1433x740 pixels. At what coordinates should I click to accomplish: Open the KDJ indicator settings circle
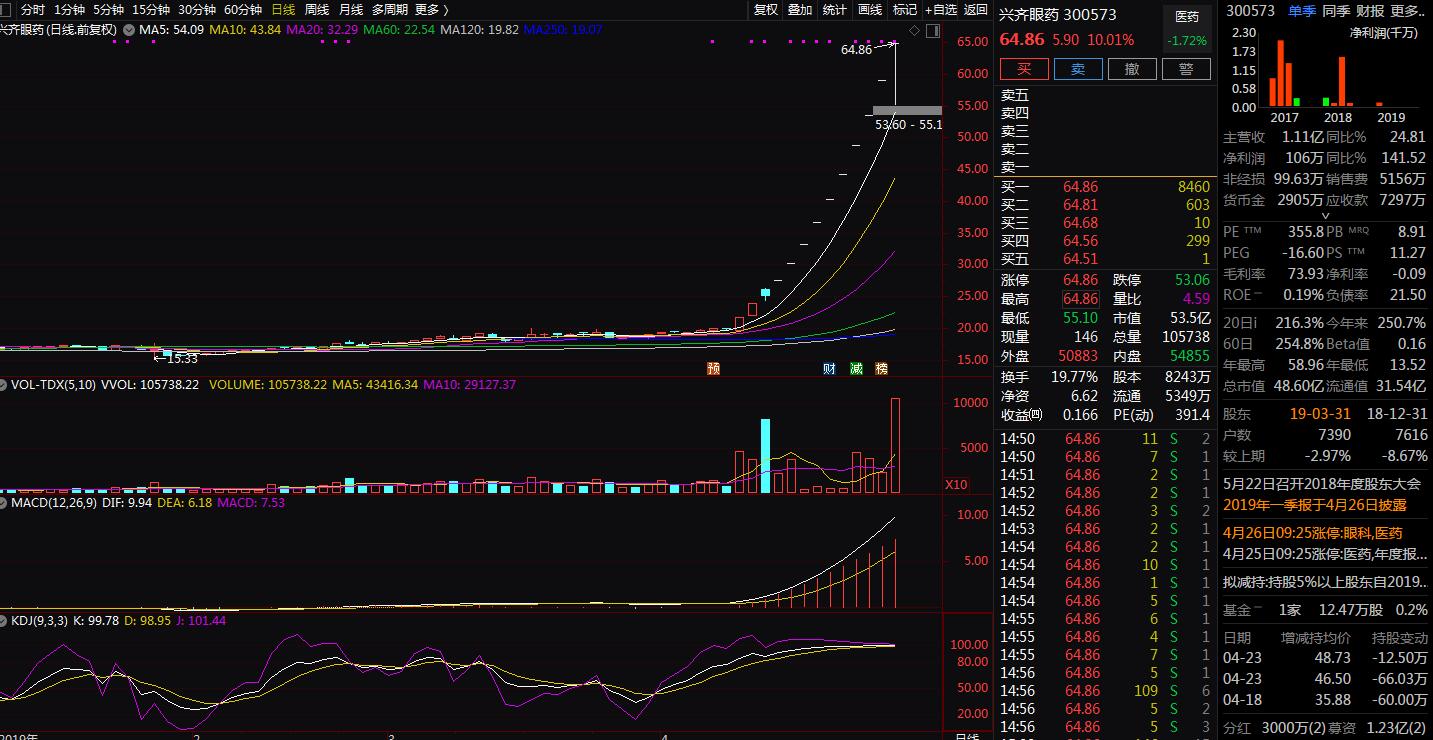(x=5, y=621)
